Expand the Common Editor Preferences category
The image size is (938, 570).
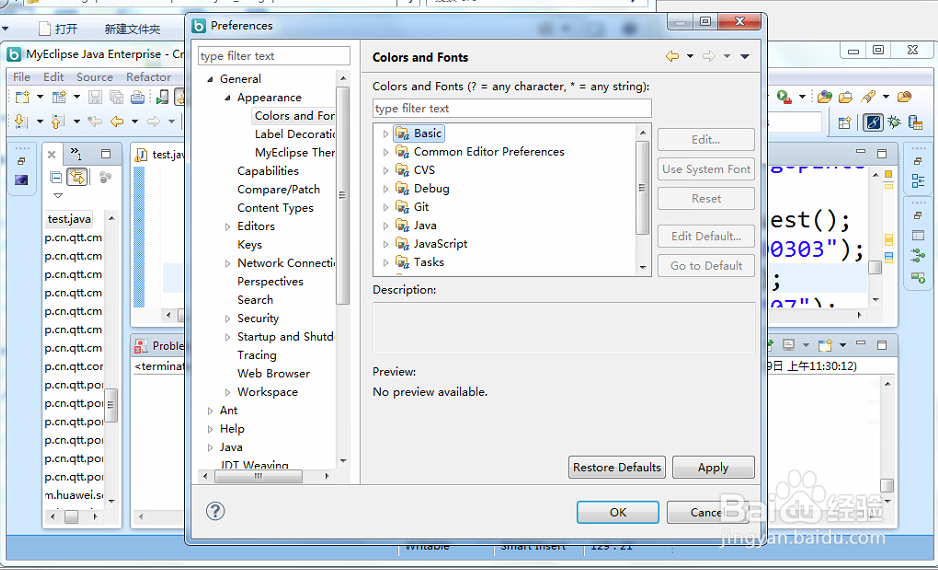[386, 152]
